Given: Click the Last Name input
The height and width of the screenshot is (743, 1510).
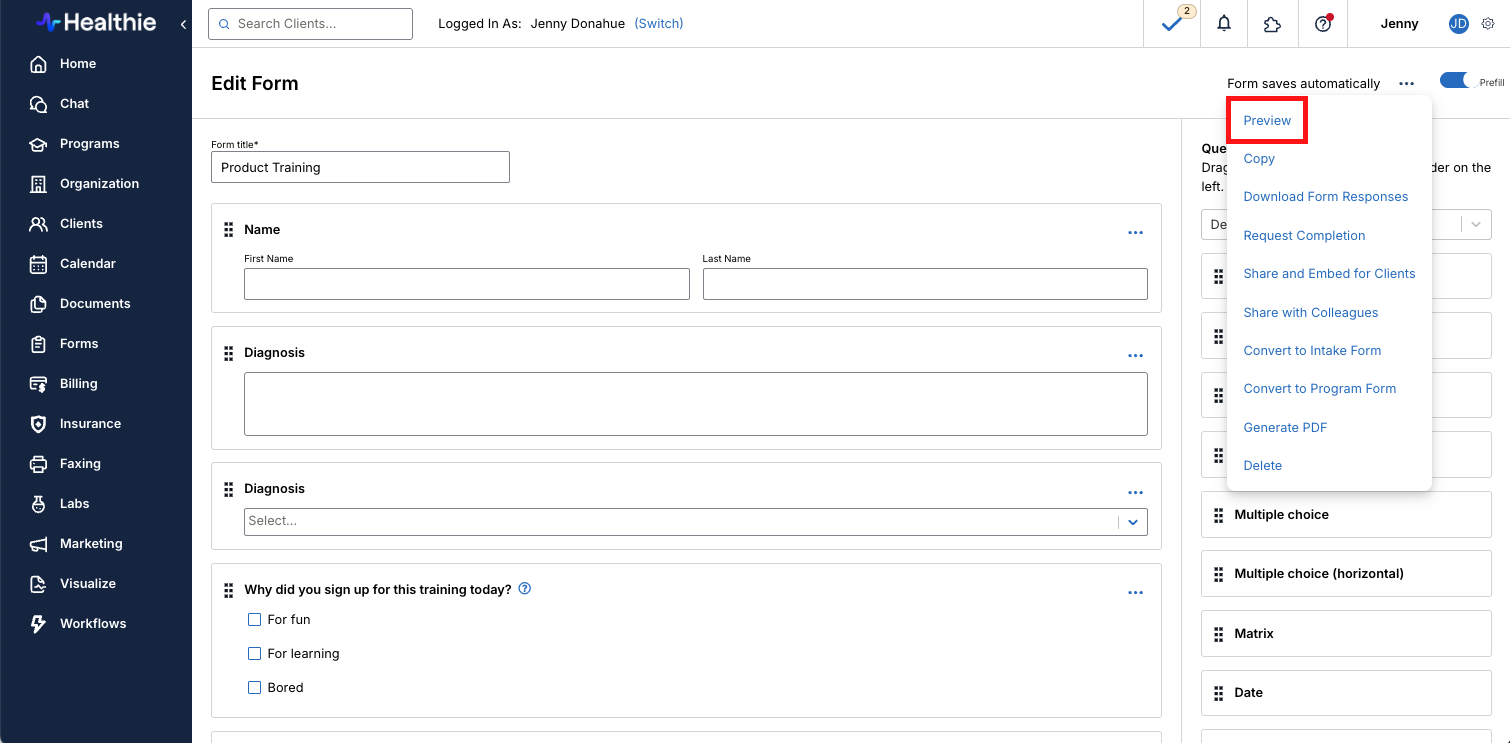Looking at the screenshot, I should [x=925, y=284].
